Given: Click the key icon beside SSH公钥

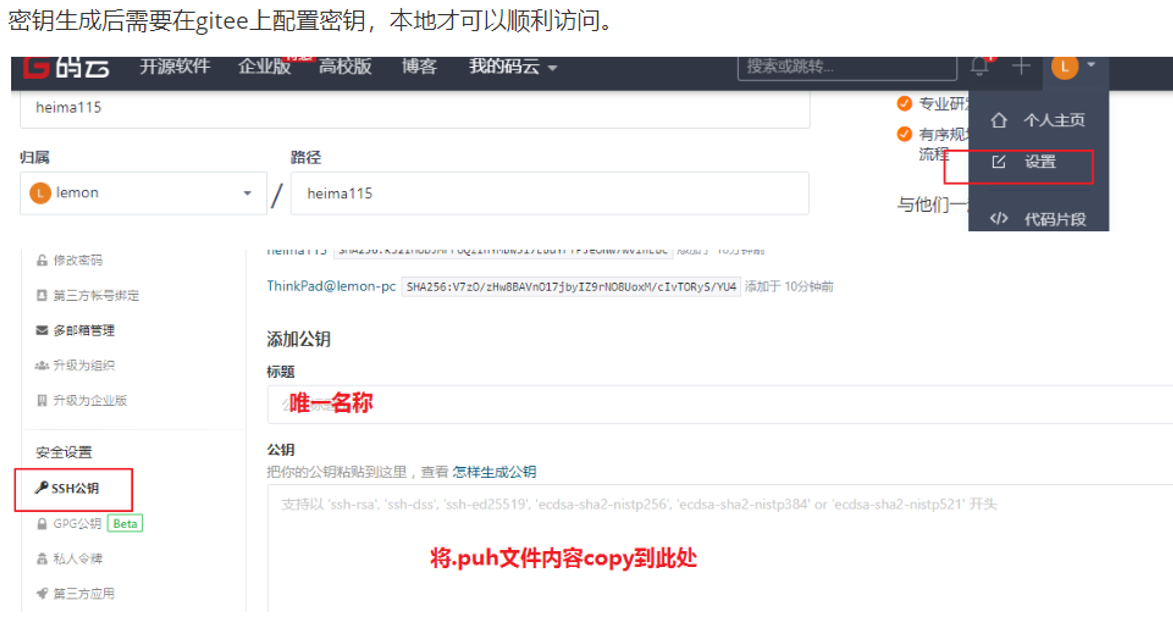Looking at the screenshot, I should coord(42,487).
